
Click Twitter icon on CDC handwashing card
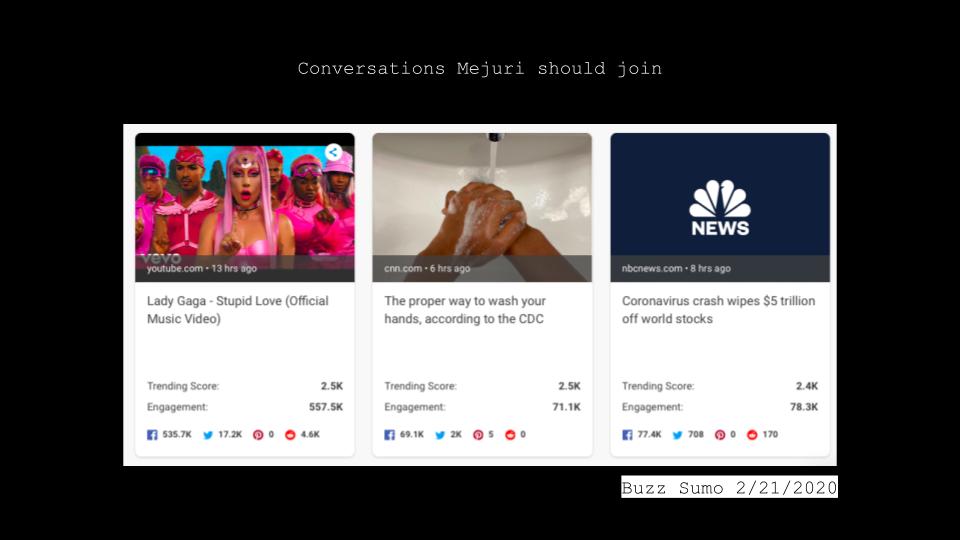tap(440, 435)
